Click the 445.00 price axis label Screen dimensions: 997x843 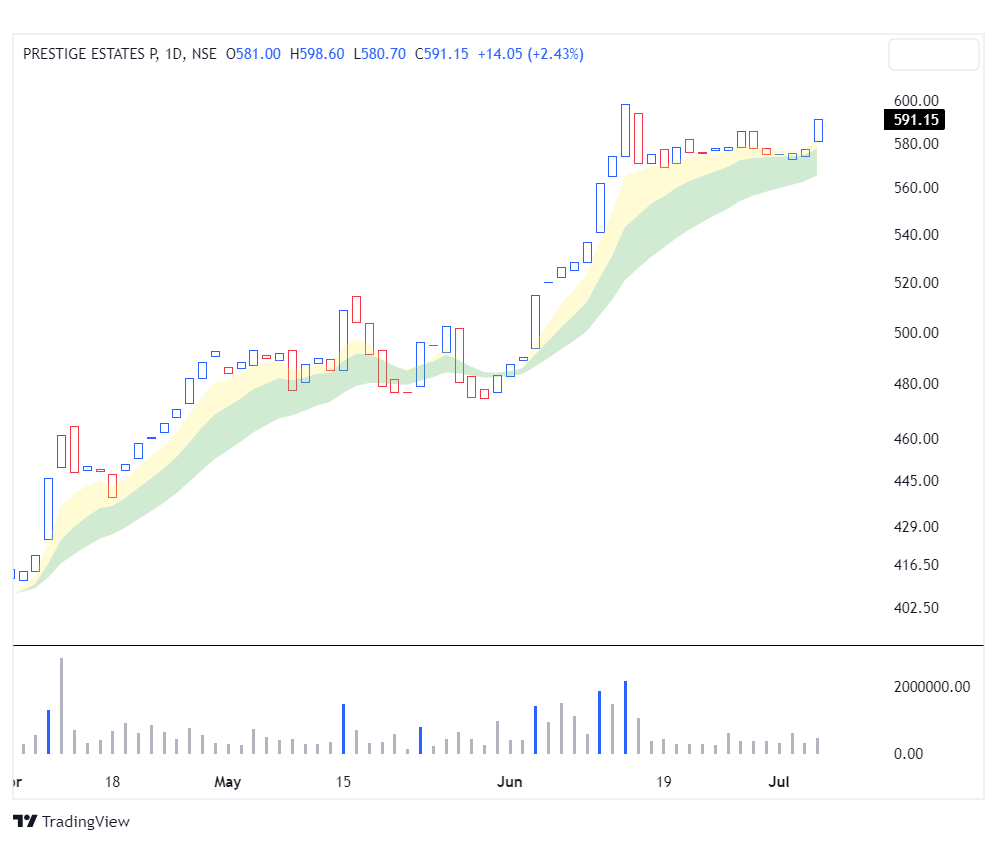(x=916, y=481)
